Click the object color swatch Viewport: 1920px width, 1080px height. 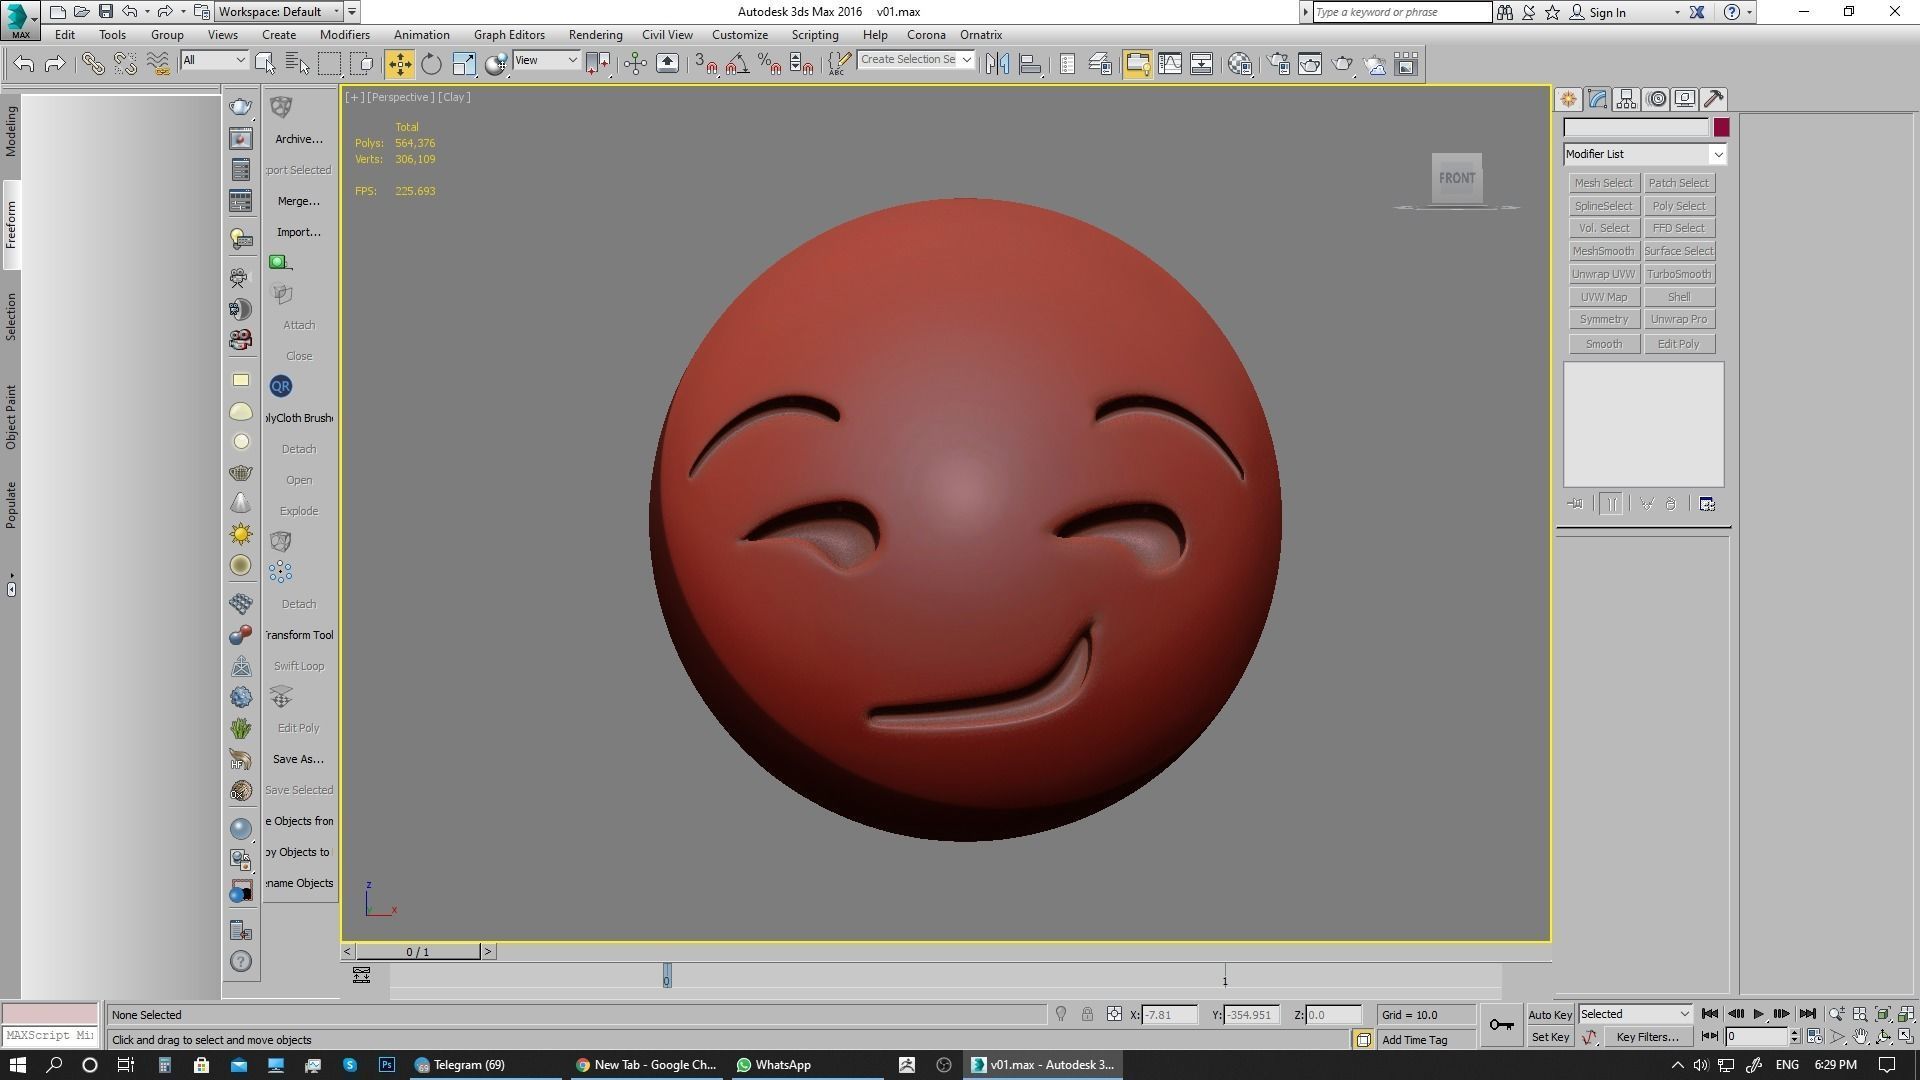pyautogui.click(x=1721, y=128)
